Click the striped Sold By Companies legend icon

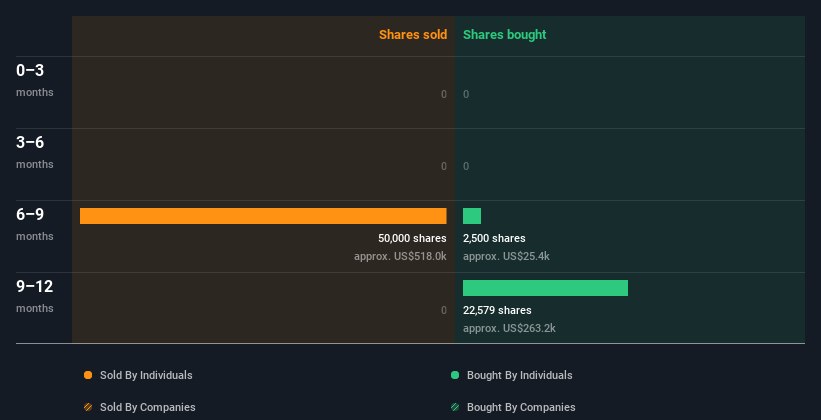click(x=88, y=407)
